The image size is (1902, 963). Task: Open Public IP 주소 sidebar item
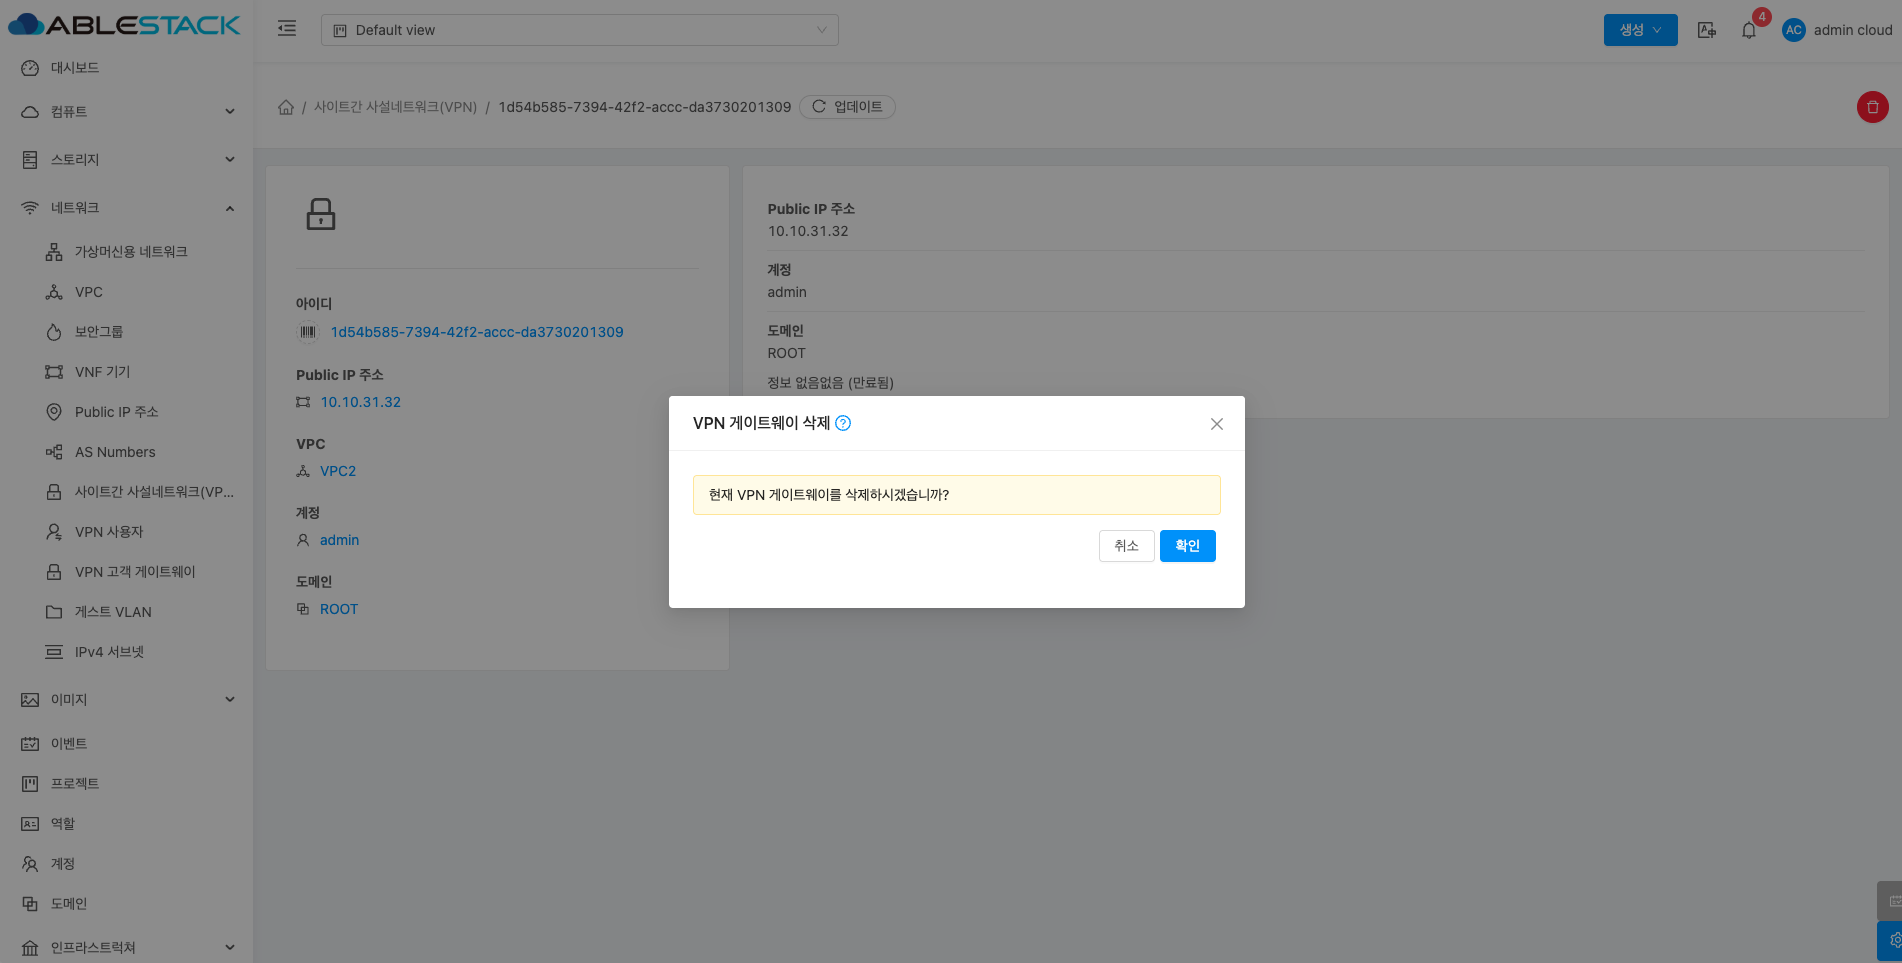pos(126,412)
